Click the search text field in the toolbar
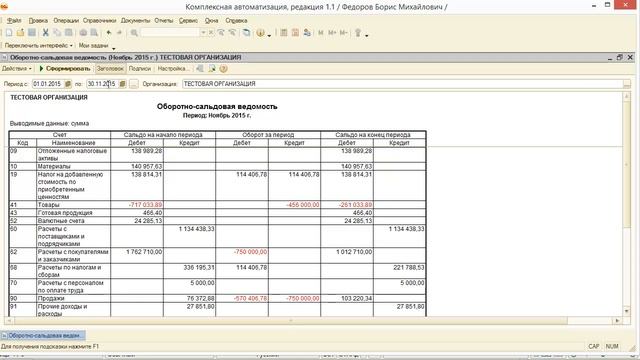The width and height of the screenshot is (640, 360). tap(170, 33)
